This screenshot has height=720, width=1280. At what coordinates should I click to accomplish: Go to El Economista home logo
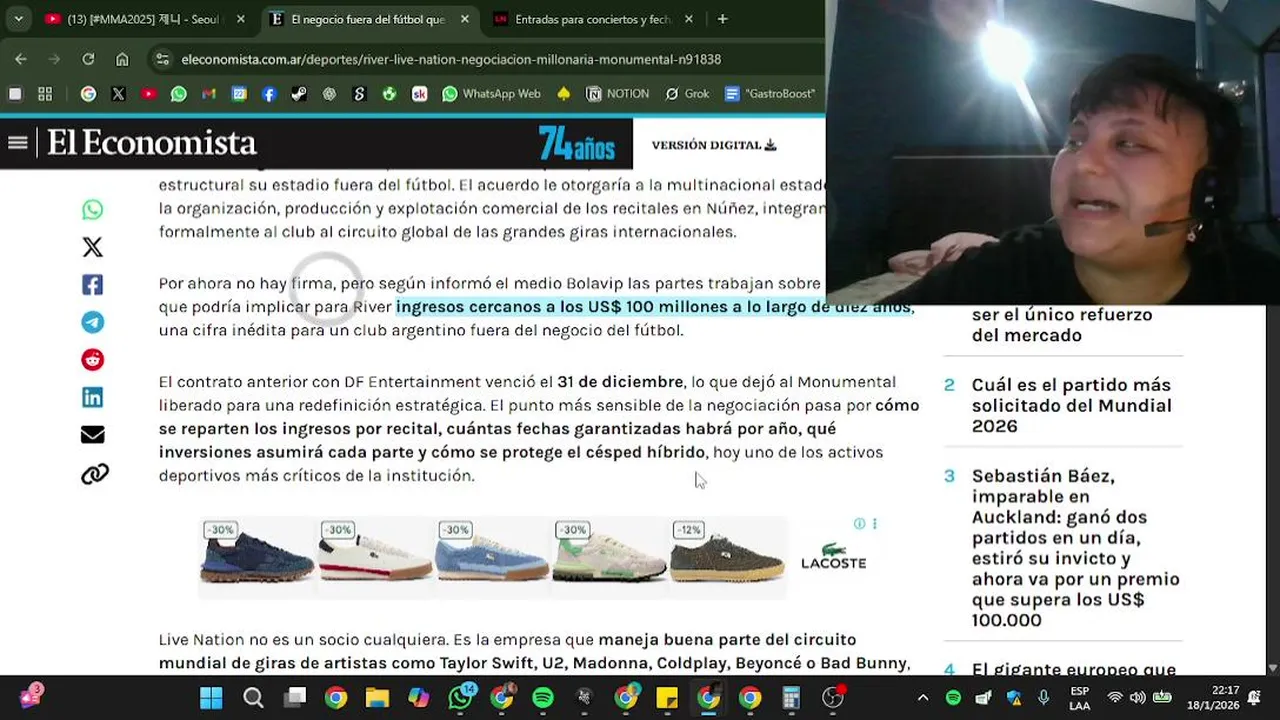(x=152, y=143)
